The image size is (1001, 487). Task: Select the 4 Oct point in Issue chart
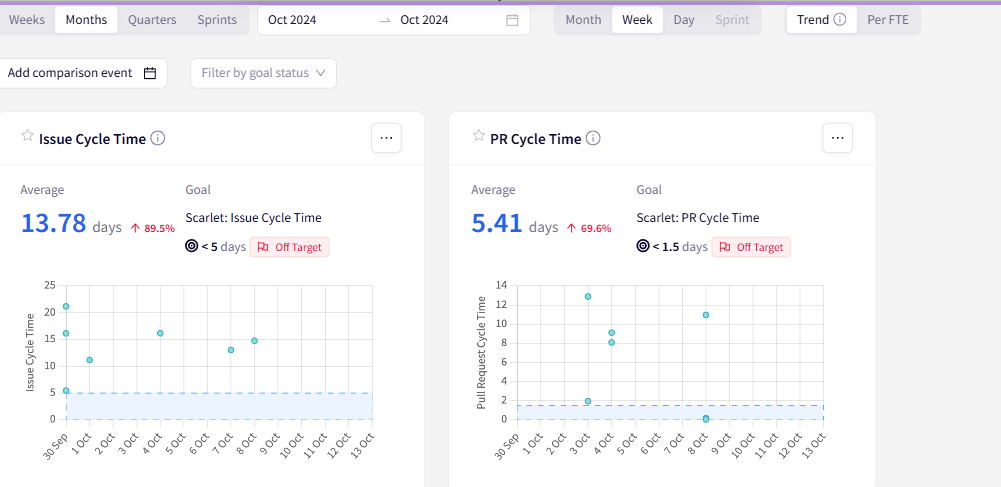pos(160,333)
